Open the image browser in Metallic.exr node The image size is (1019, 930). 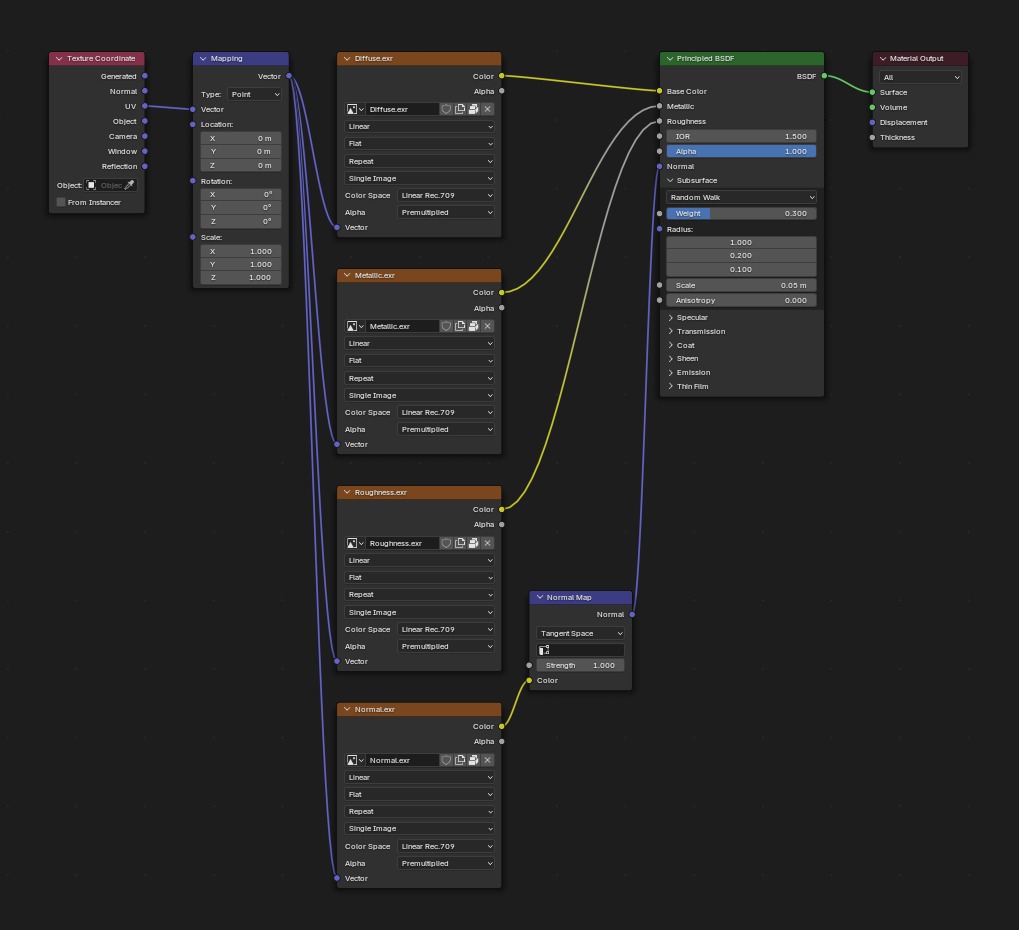pos(355,326)
